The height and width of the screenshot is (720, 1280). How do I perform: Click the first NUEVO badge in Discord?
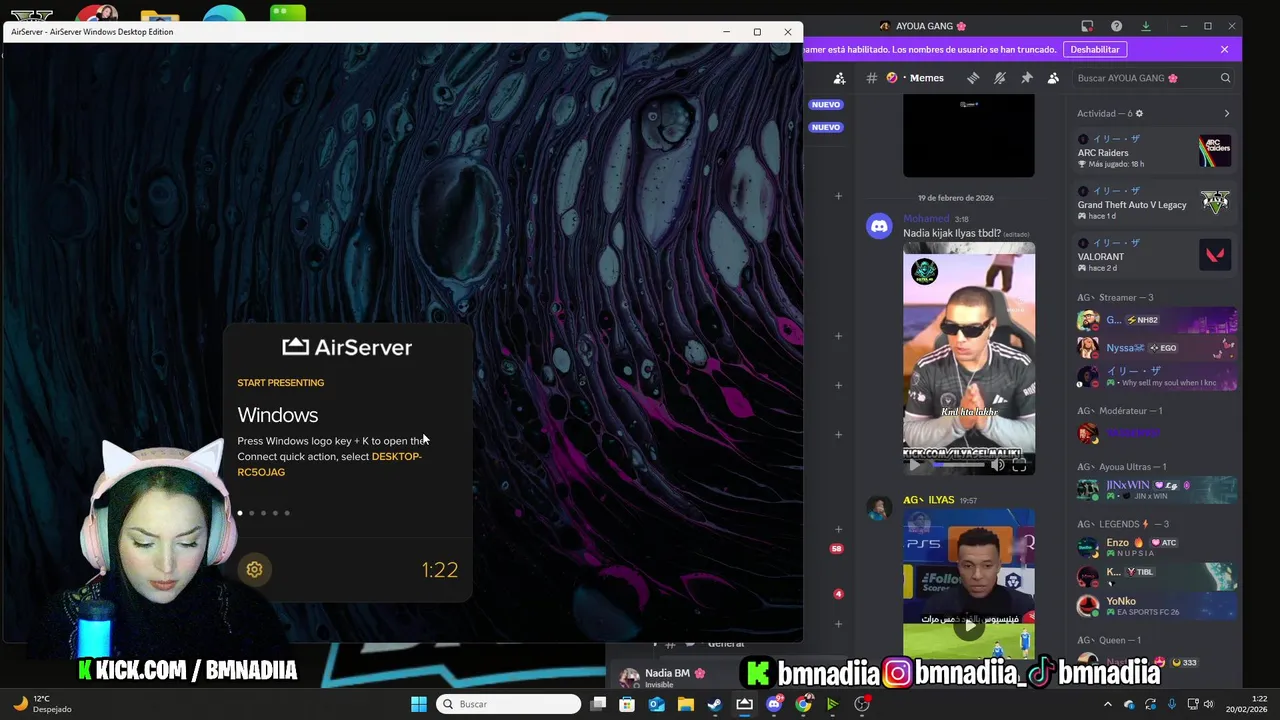click(826, 104)
